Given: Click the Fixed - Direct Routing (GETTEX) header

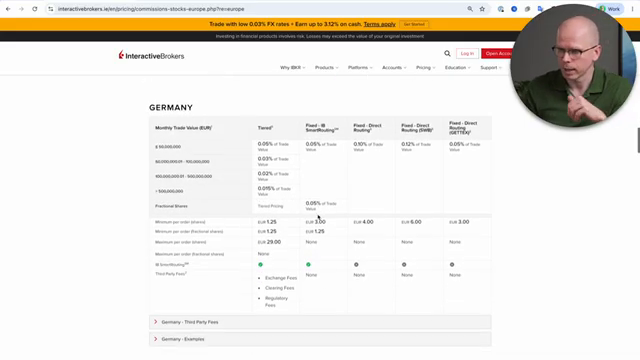Looking at the screenshot, I should point(463,128).
